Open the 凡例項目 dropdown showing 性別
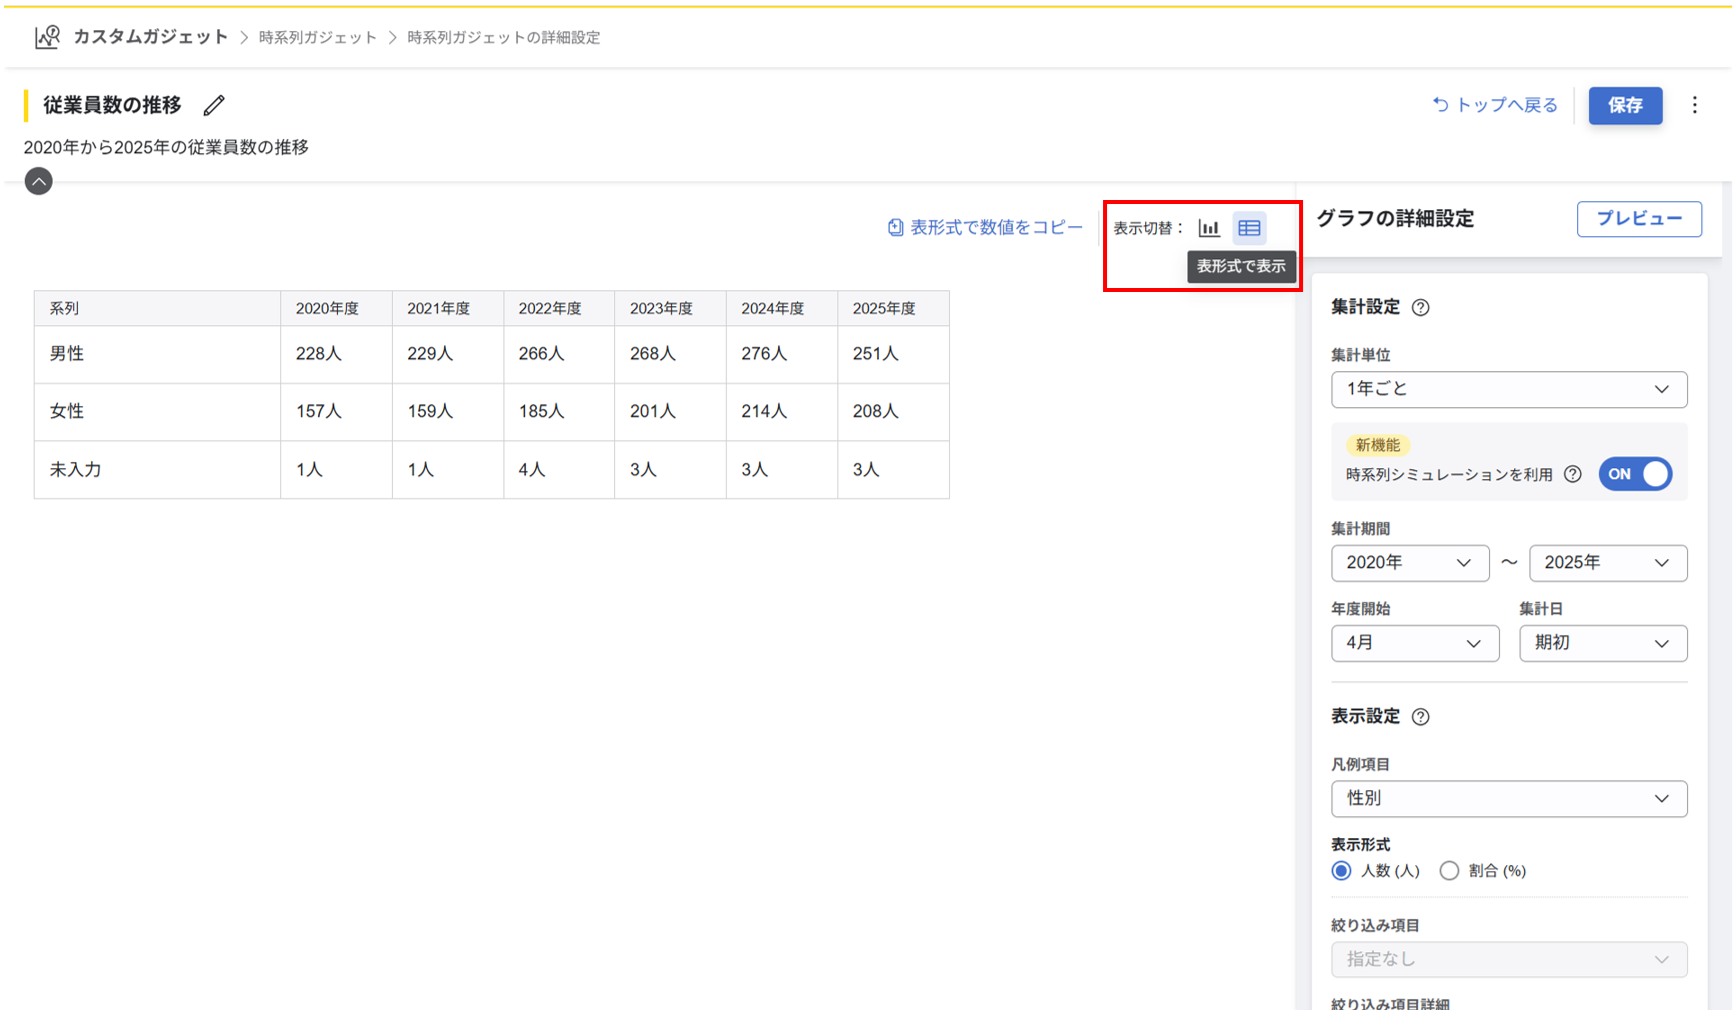Viewport: 1733px width, 1010px height. (x=1509, y=799)
